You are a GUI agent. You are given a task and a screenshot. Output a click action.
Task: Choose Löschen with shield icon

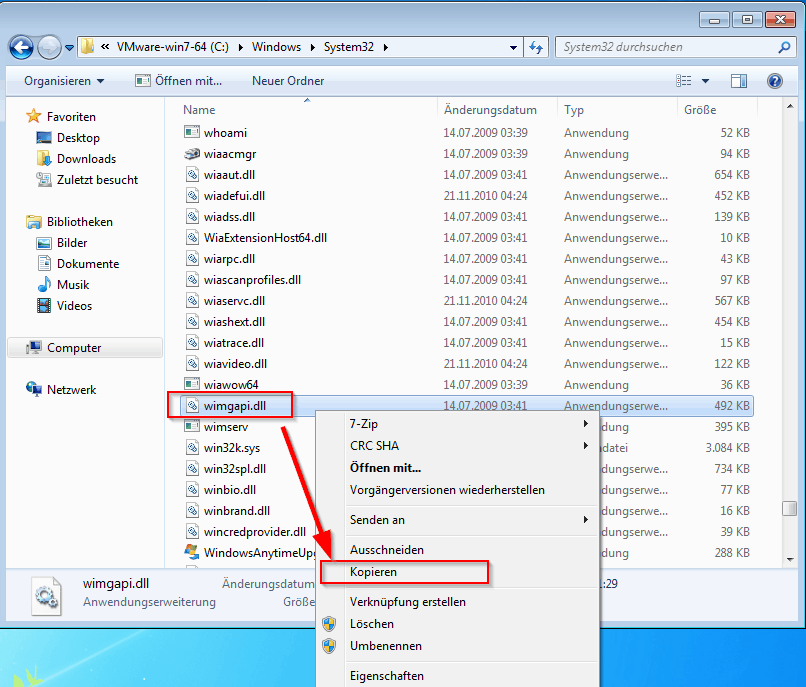tap(458, 624)
